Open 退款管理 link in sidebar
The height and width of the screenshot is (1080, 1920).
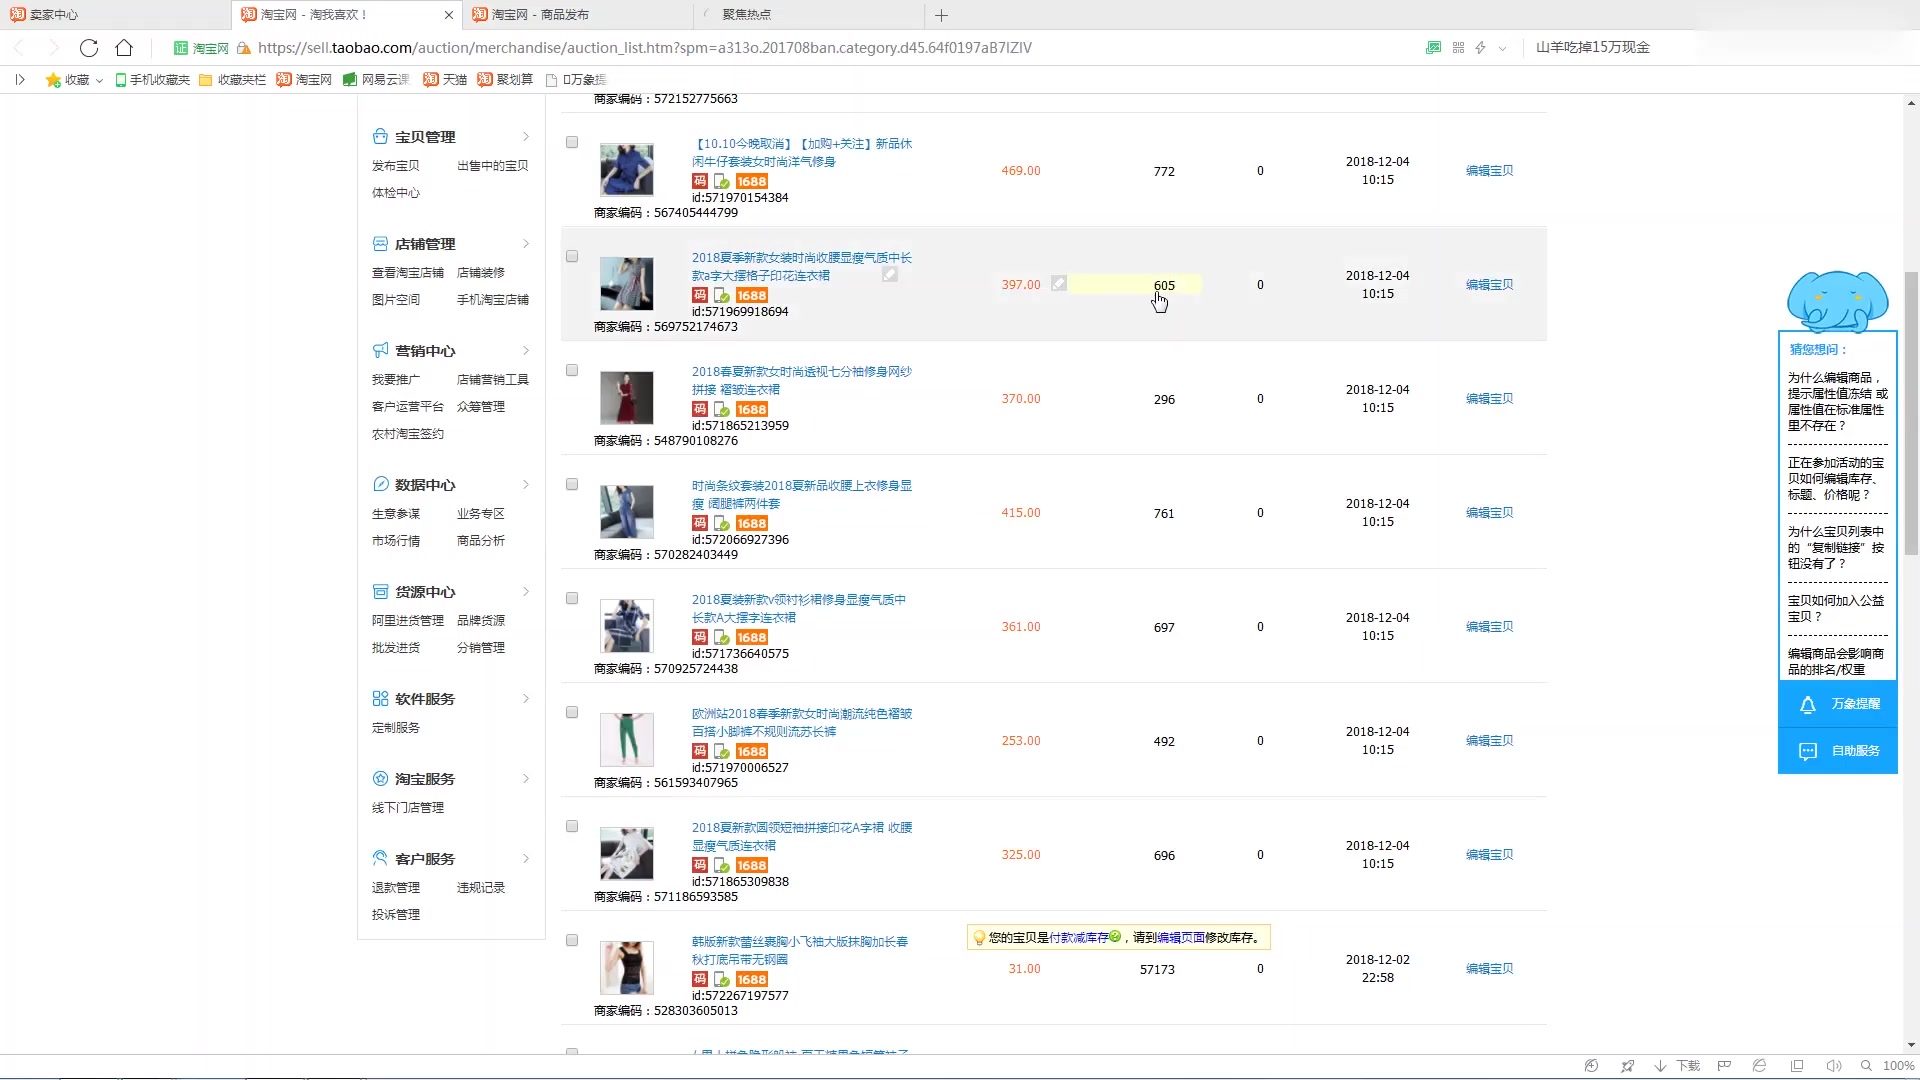[x=396, y=888]
